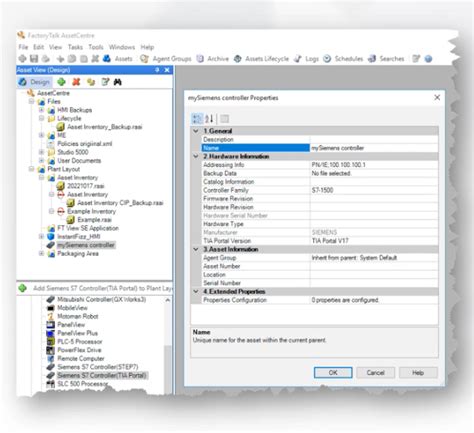Collapse the 2.Hardware Information section
474x433 pixels.
[196, 156]
